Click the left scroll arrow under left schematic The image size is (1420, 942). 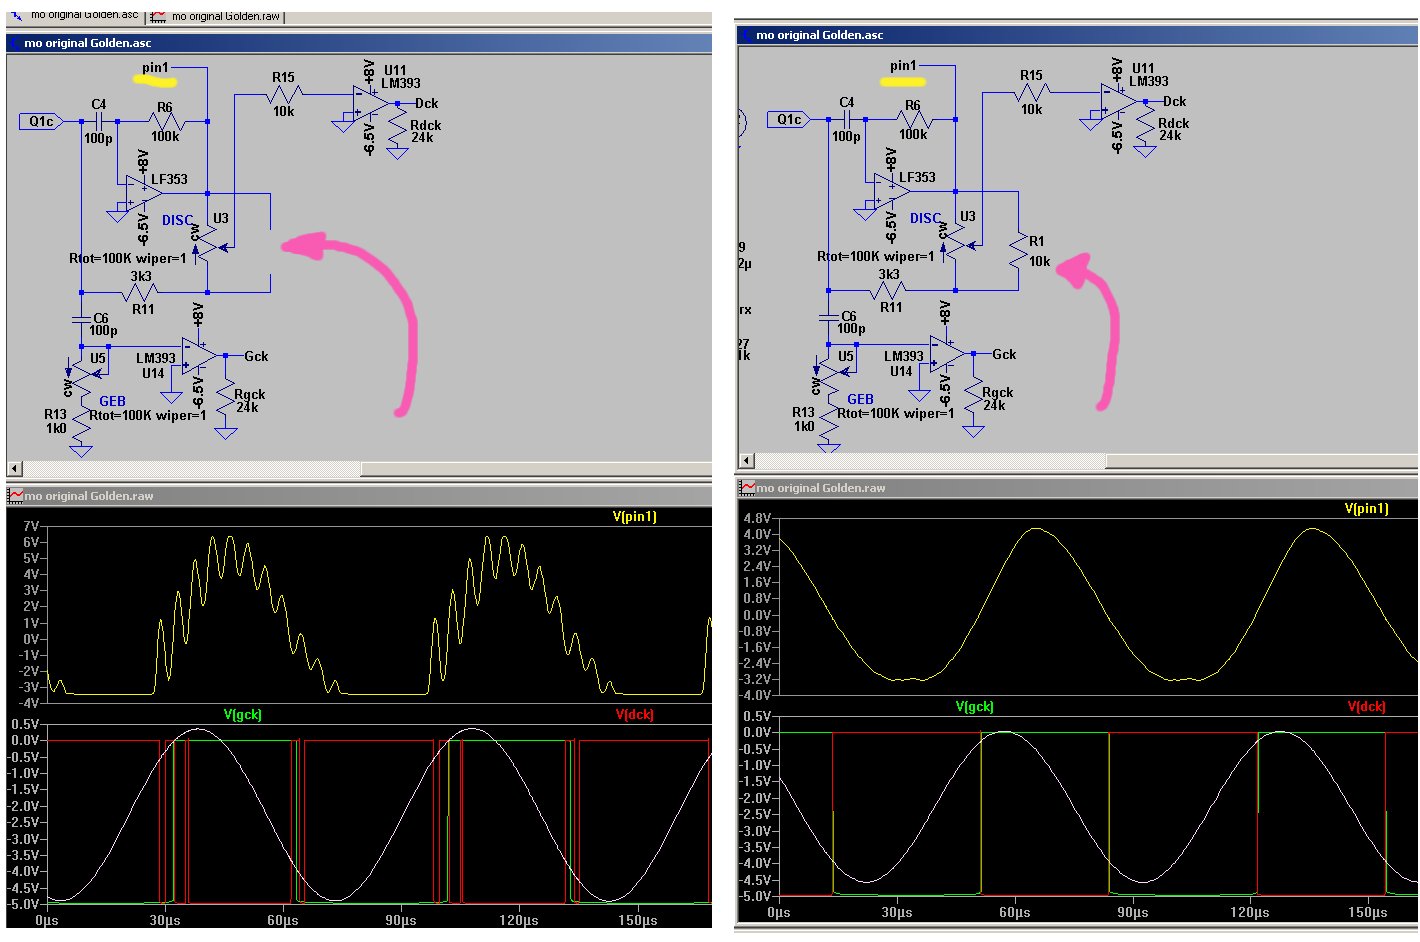[x=14, y=468]
